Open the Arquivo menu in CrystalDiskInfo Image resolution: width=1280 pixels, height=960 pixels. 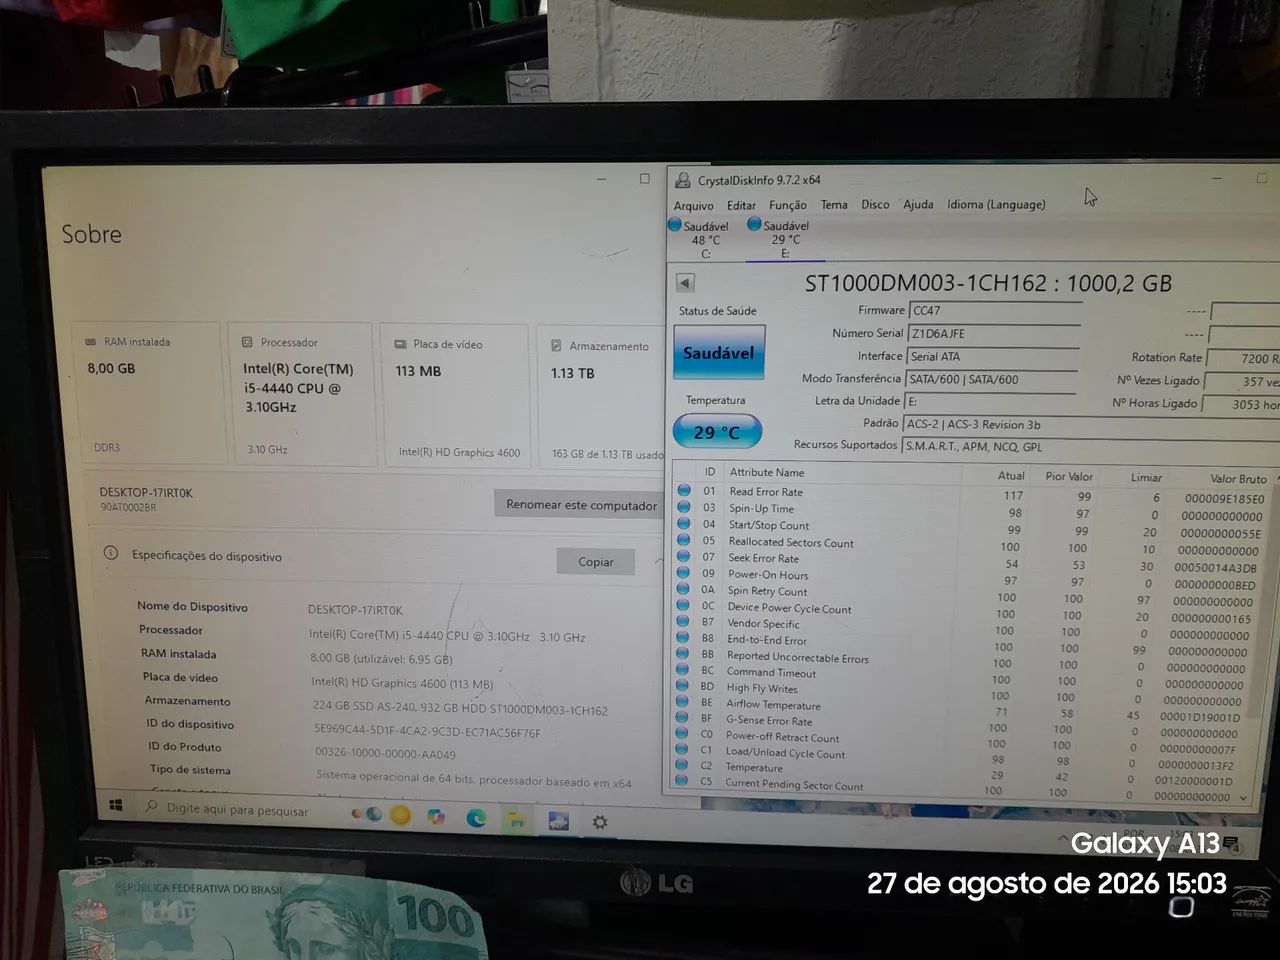click(x=694, y=206)
